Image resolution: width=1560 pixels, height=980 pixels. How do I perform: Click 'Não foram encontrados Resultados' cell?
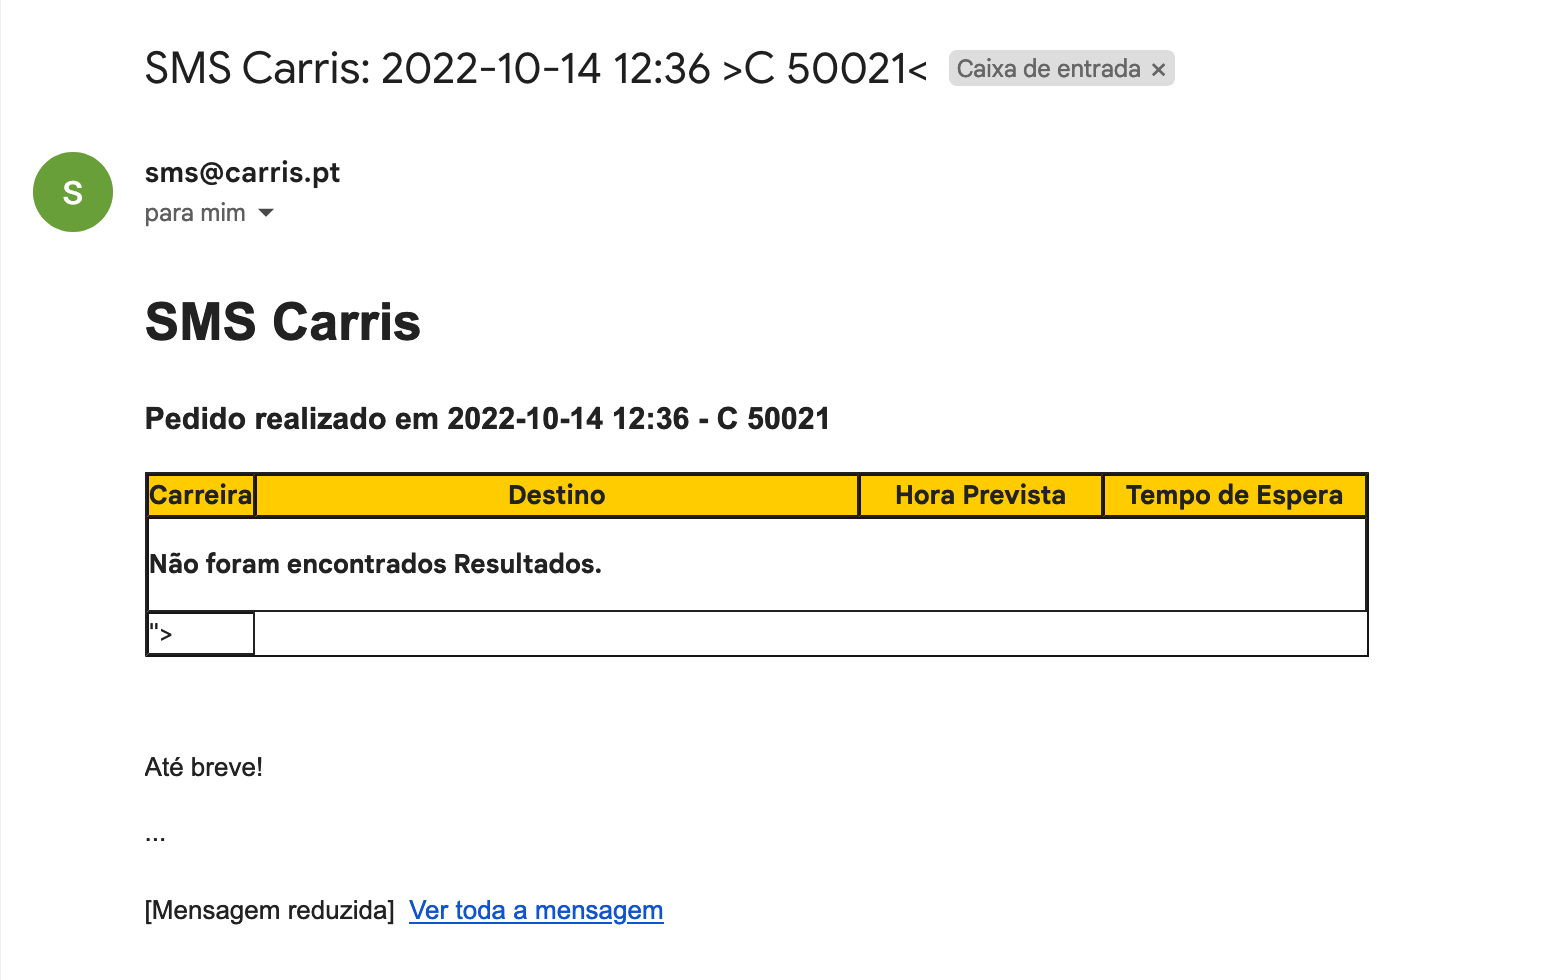pos(375,564)
